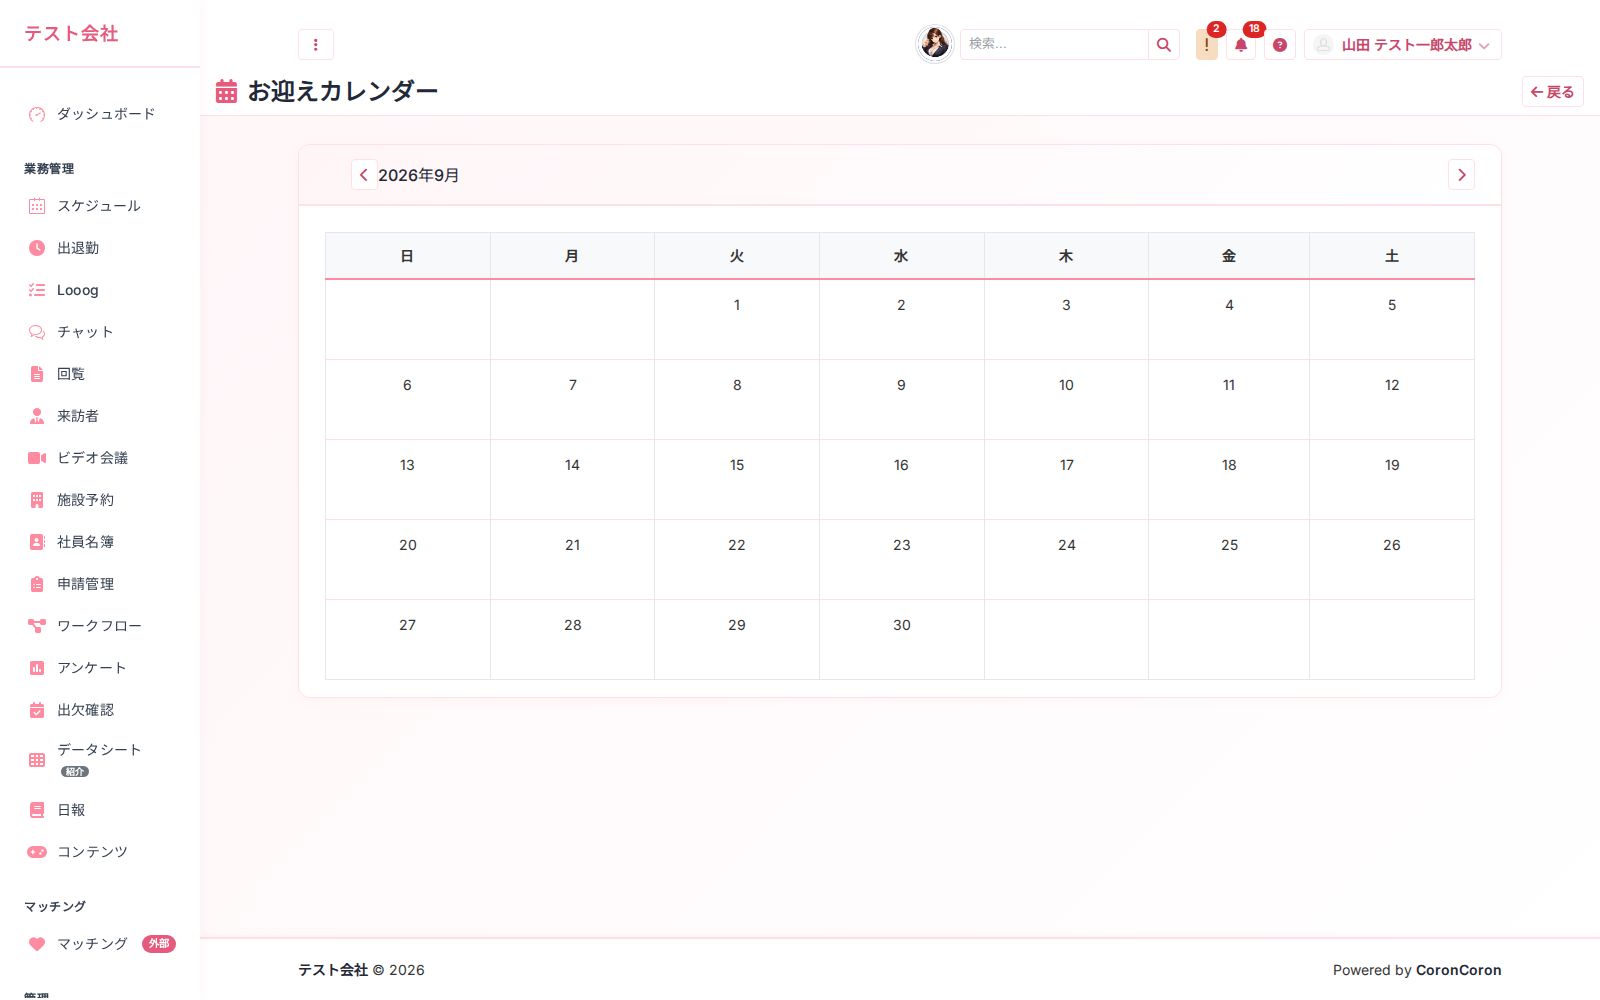The width and height of the screenshot is (1600, 1000).
Task: Click the 施設予約 building icon
Action: [37, 500]
